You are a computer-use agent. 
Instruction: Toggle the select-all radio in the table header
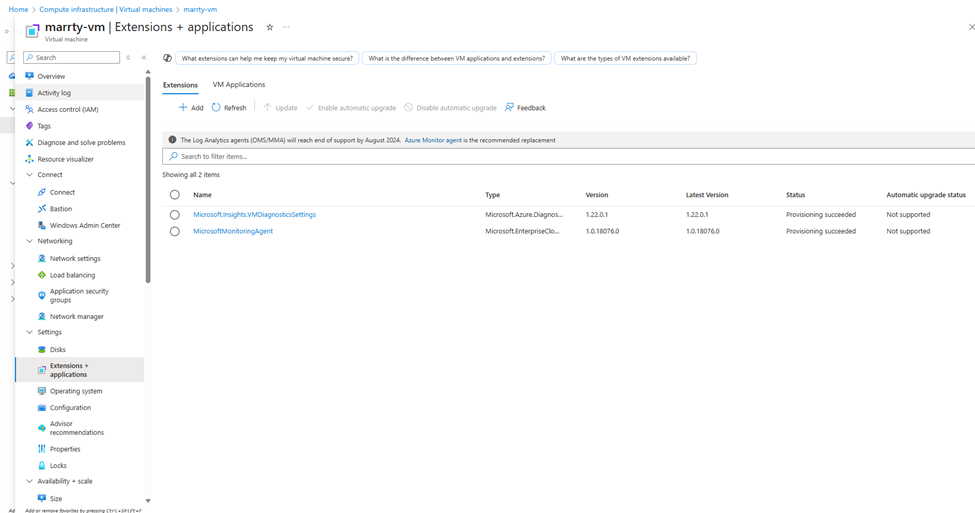pyautogui.click(x=175, y=195)
